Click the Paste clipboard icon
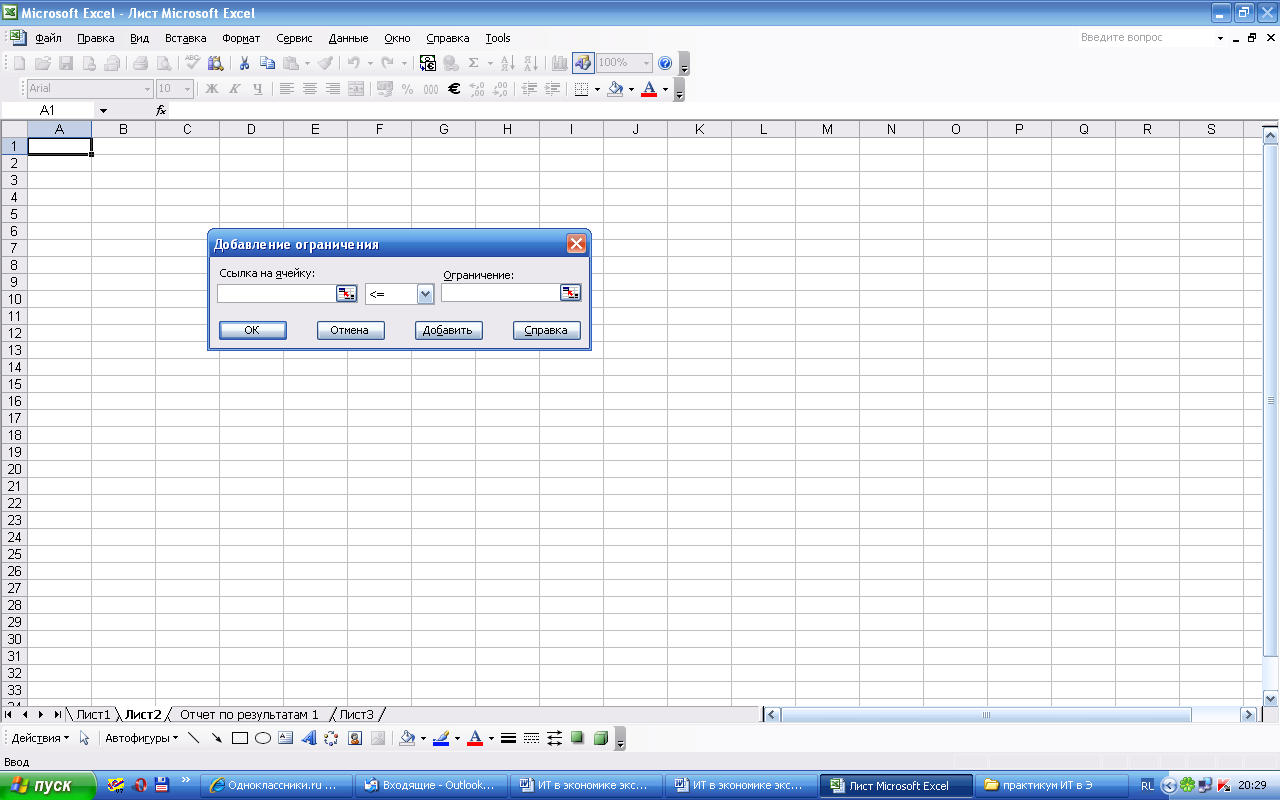The height and width of the screenshot is (800, 1280). [x=290, y=63]
